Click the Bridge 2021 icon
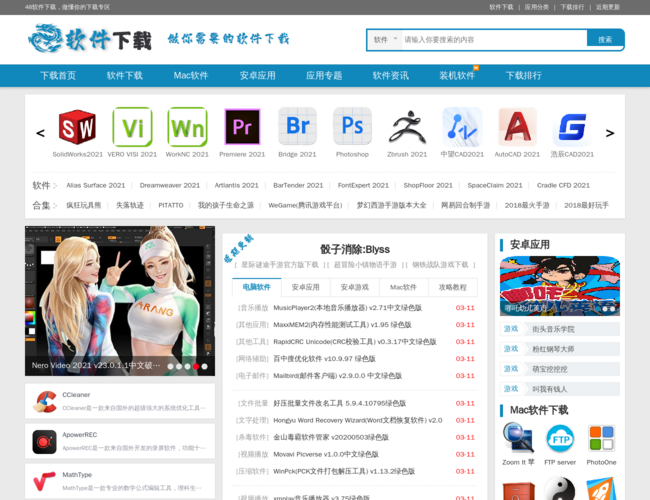 coord(297,128)
